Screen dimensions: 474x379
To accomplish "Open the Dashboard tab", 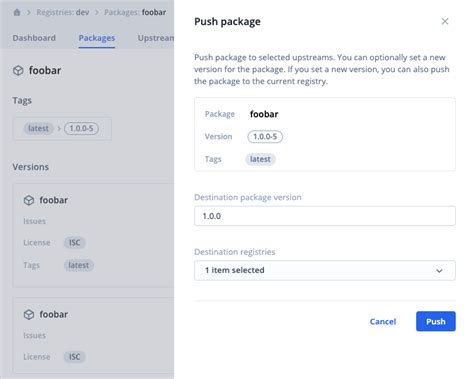I will click(34, 38).
